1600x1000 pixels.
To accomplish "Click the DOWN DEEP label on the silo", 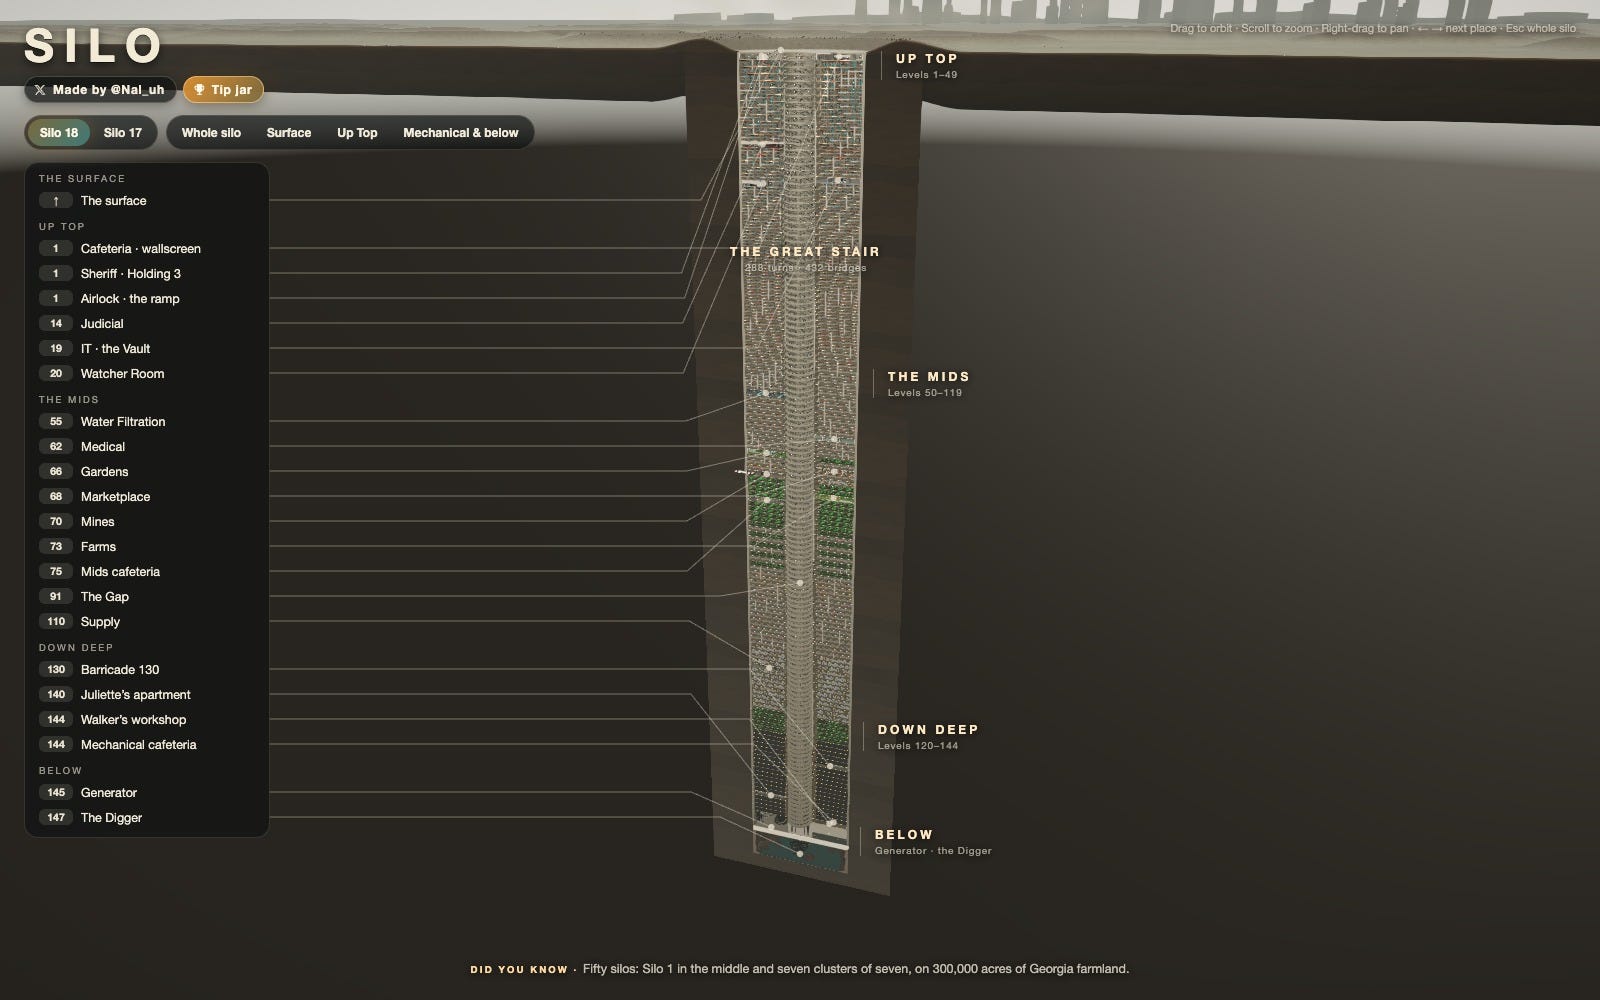I will (928, 730).
